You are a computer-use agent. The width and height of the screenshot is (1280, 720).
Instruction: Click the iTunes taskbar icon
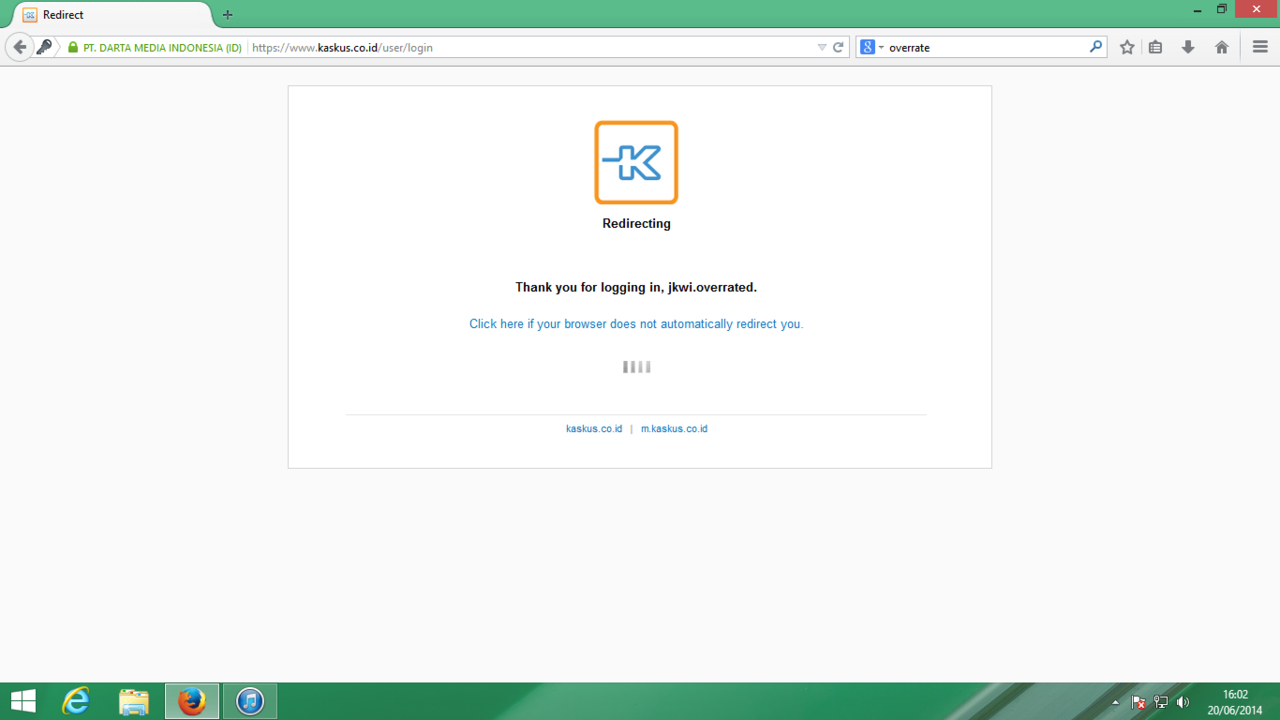(x=250, y=701)
